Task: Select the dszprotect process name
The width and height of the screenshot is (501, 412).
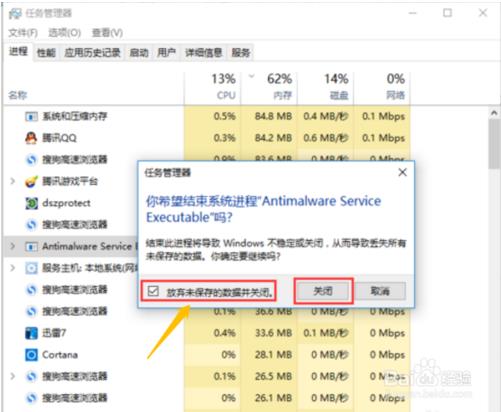Action: coord(66,203)
